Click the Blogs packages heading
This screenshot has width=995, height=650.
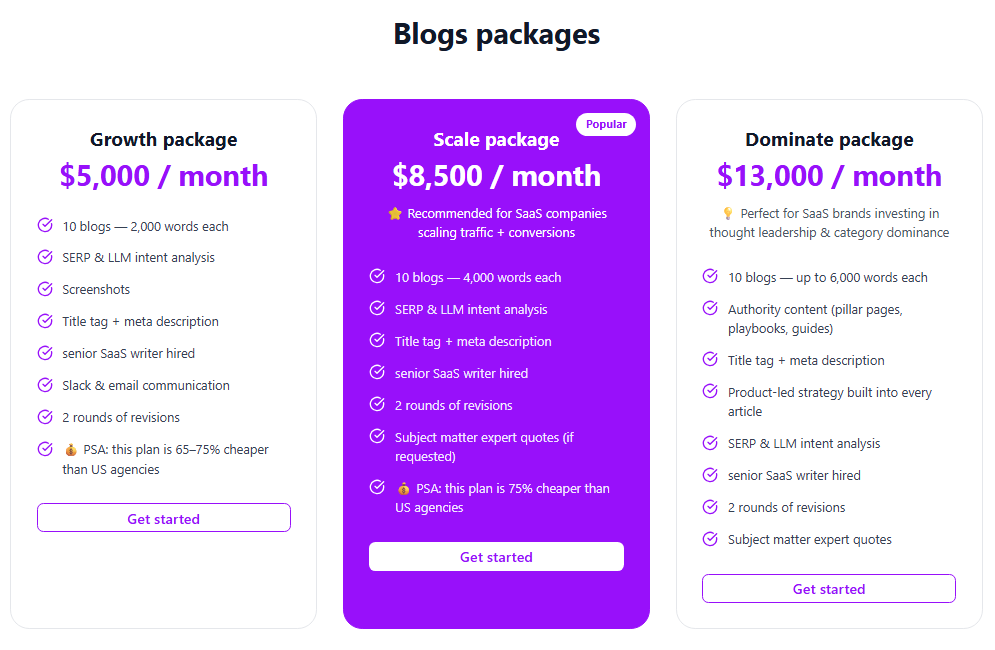(497, 34)
